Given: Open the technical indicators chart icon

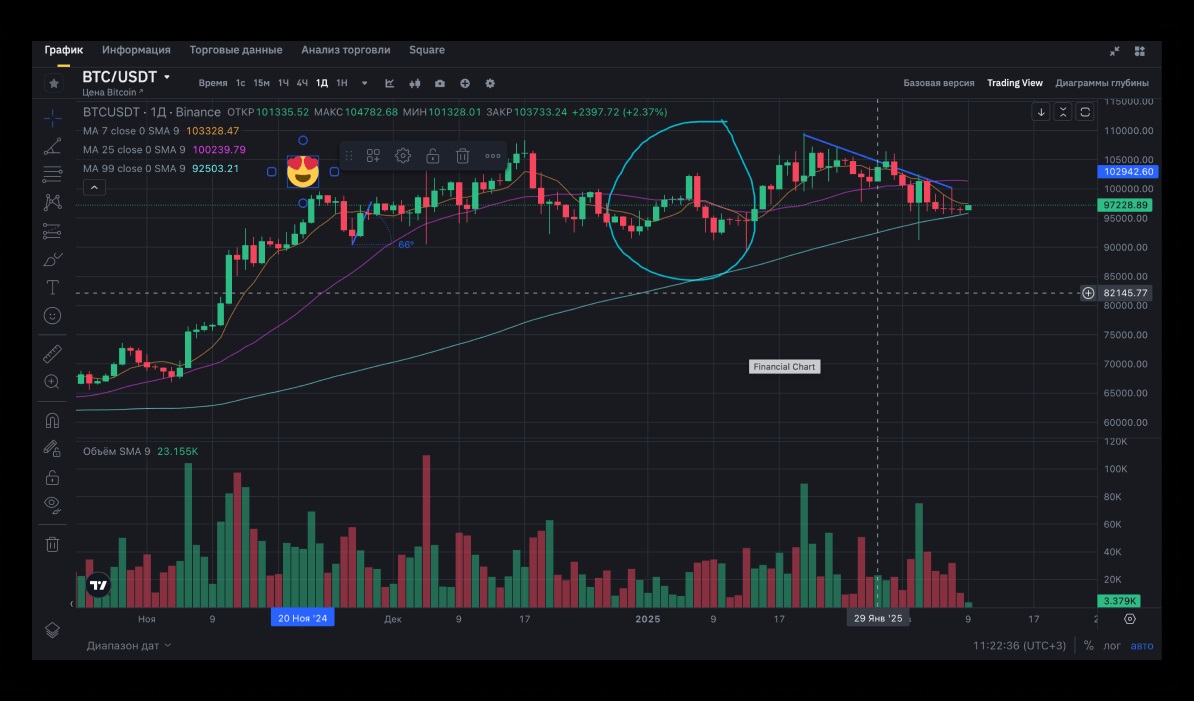Looking at the screenshot, I should [390, 84].
